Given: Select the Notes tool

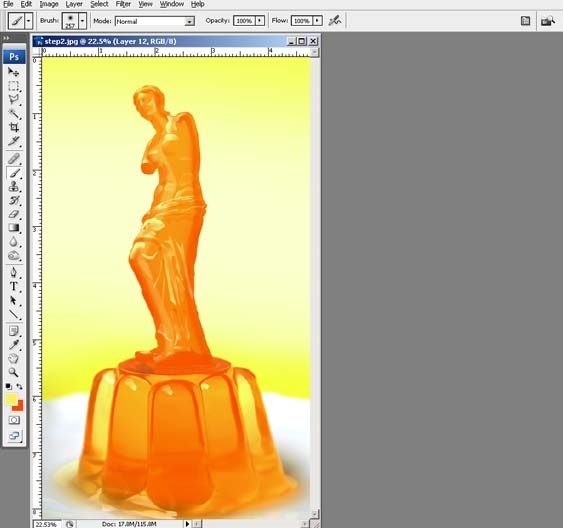Looking at the screenshot, I should point(14,331).
